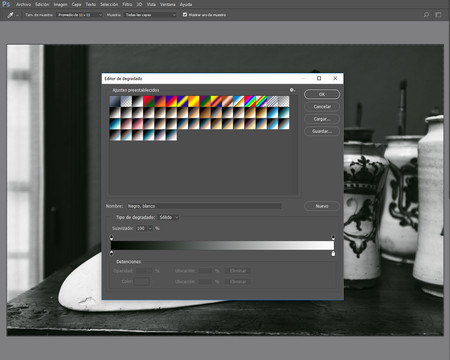Select the white color stop below gradient bar
450x360 pixels.
click(x=333, y=254)
